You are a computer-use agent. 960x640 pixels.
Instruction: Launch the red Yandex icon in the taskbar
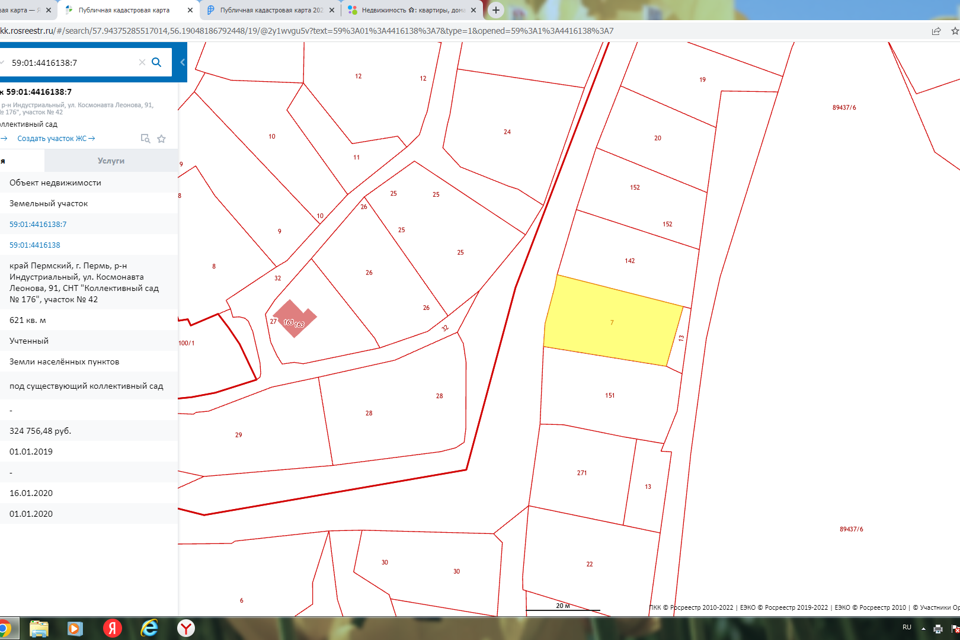112,628
